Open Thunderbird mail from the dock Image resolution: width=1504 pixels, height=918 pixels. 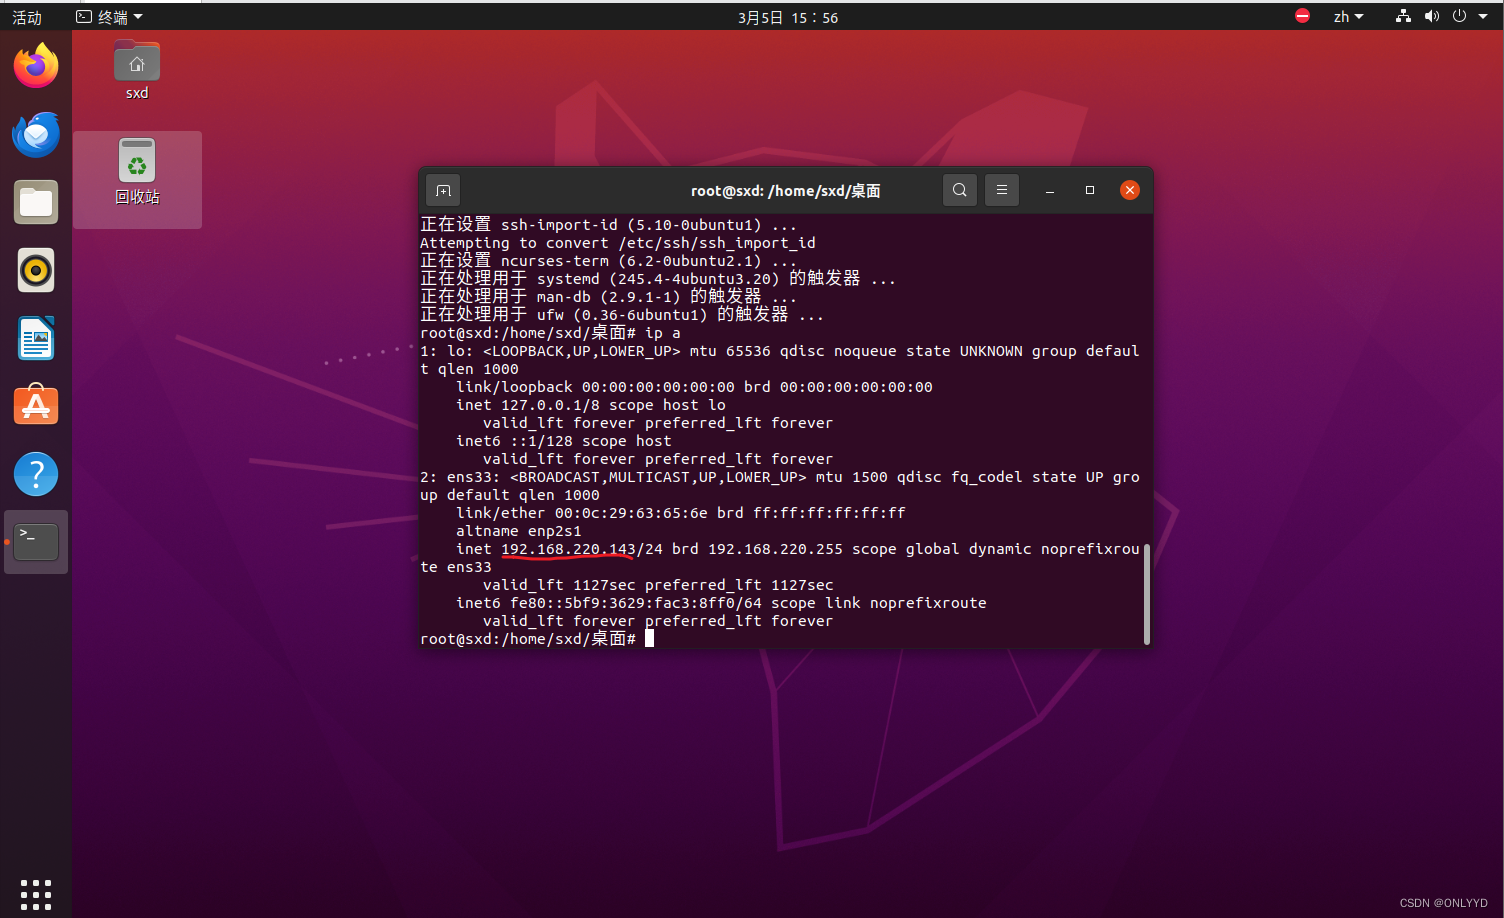(x=36, y=134)
